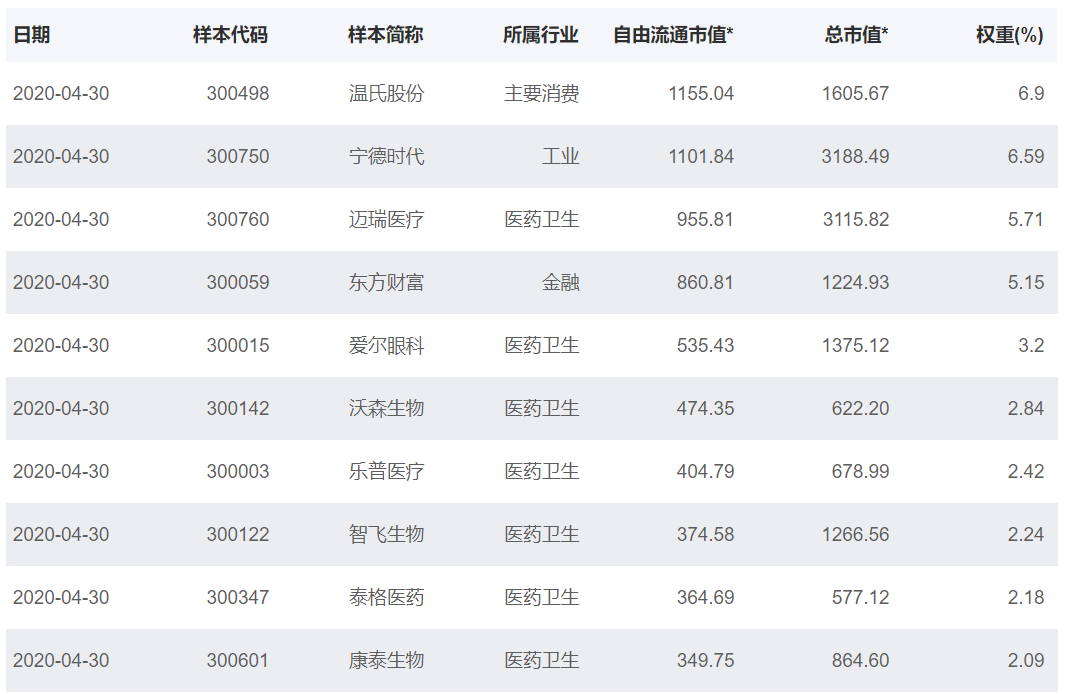Screen dimensions: 1077x694
Task: Click weight value 2.42
Action: point(1026,472)
